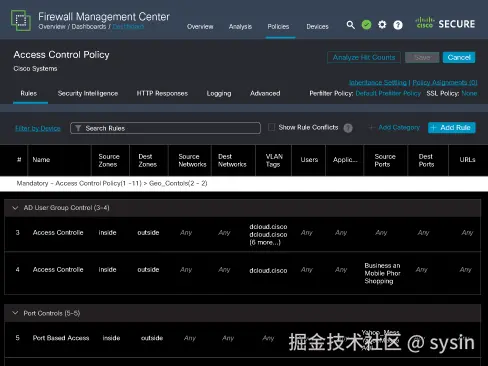Select rule 5 Port Based Access name
The image size is (488, 366).
pos(61,338)
